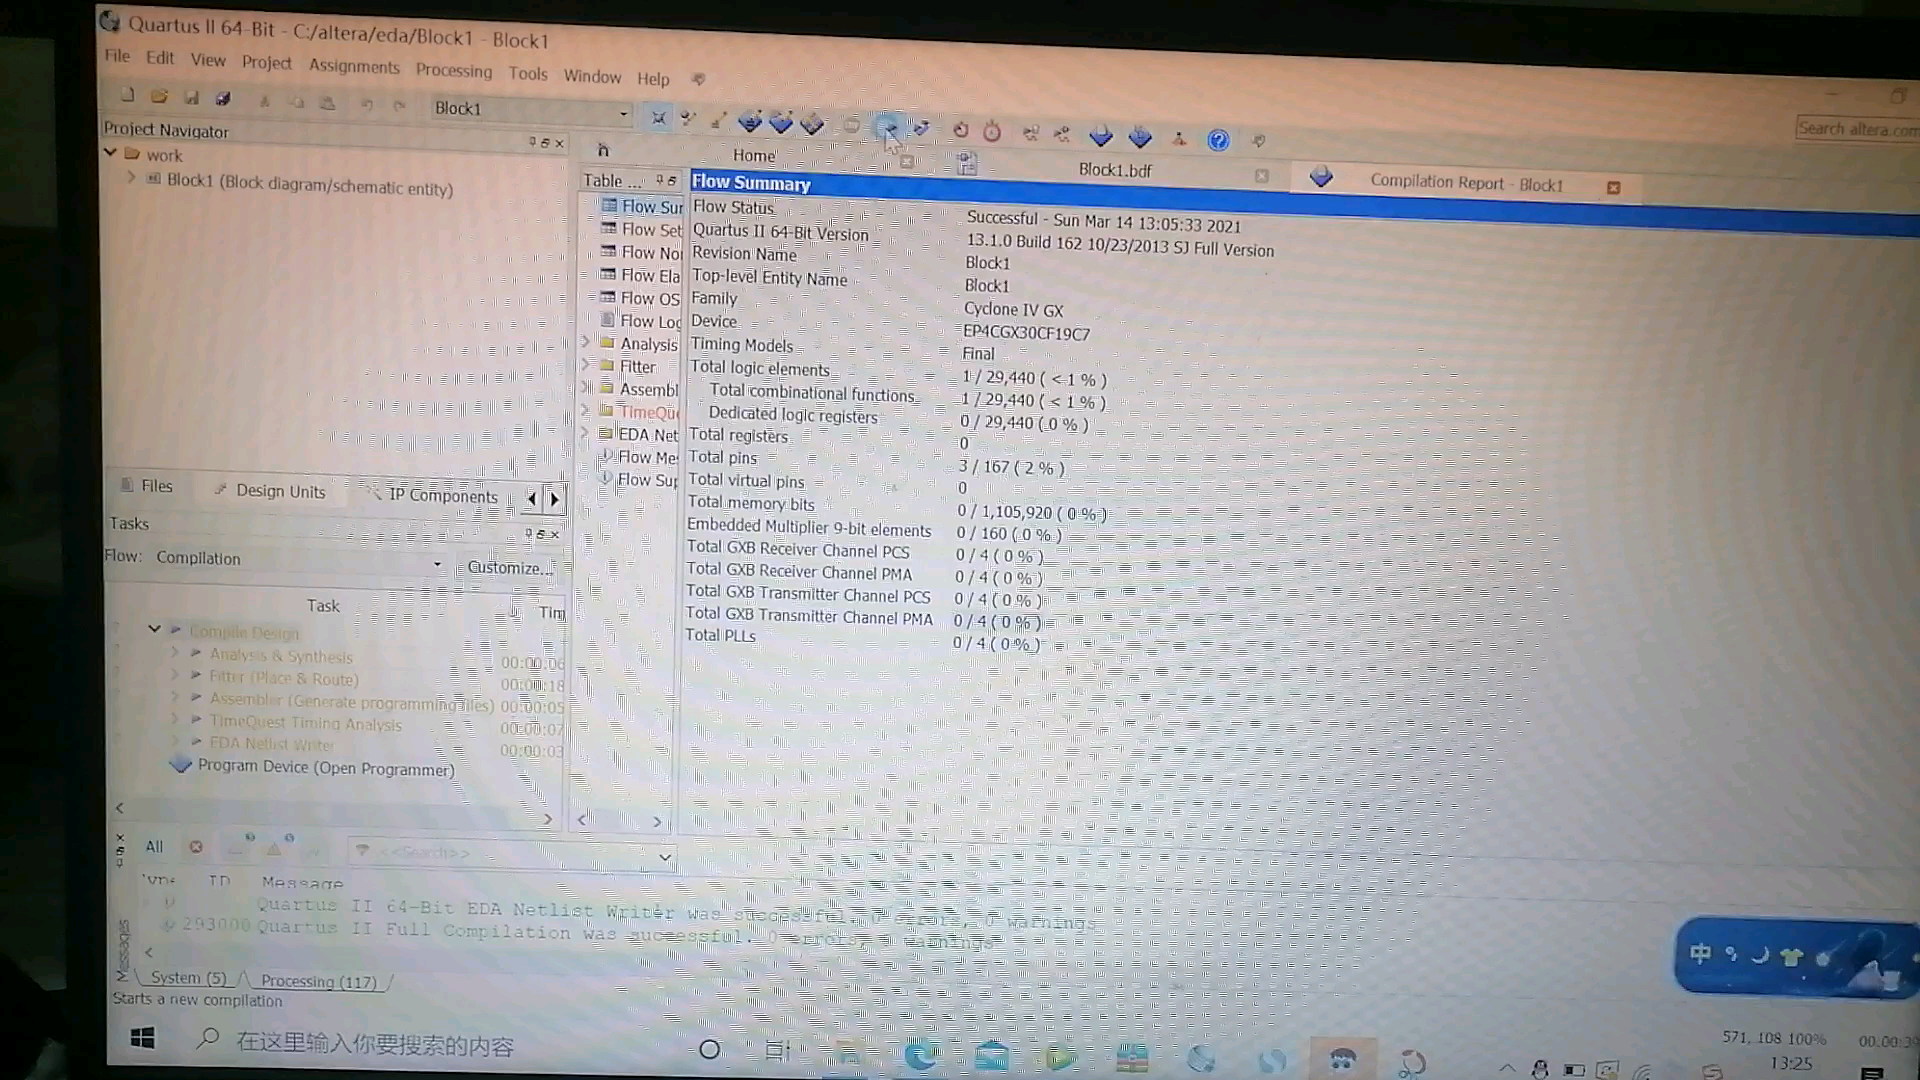Show error messages filter icon

(196, 847)
